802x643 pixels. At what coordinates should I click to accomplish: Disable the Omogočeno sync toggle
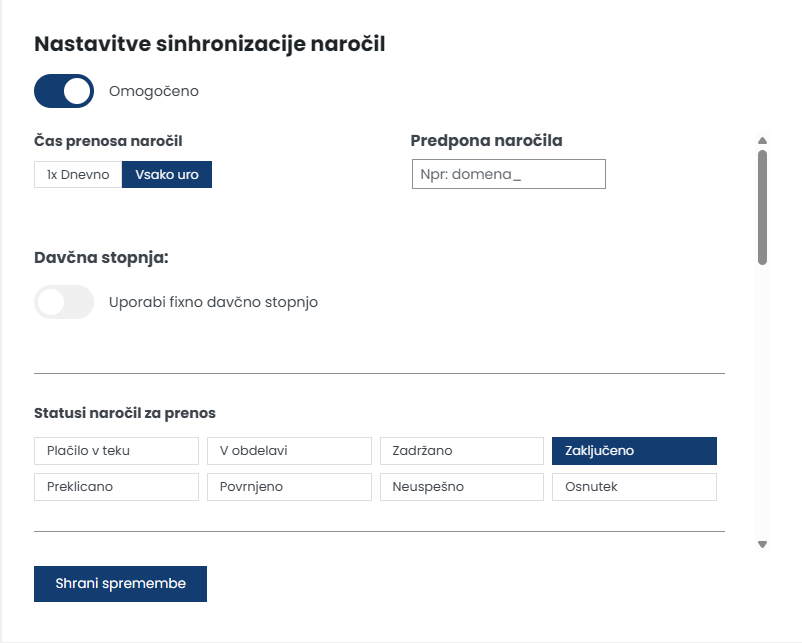click(64, 91)
